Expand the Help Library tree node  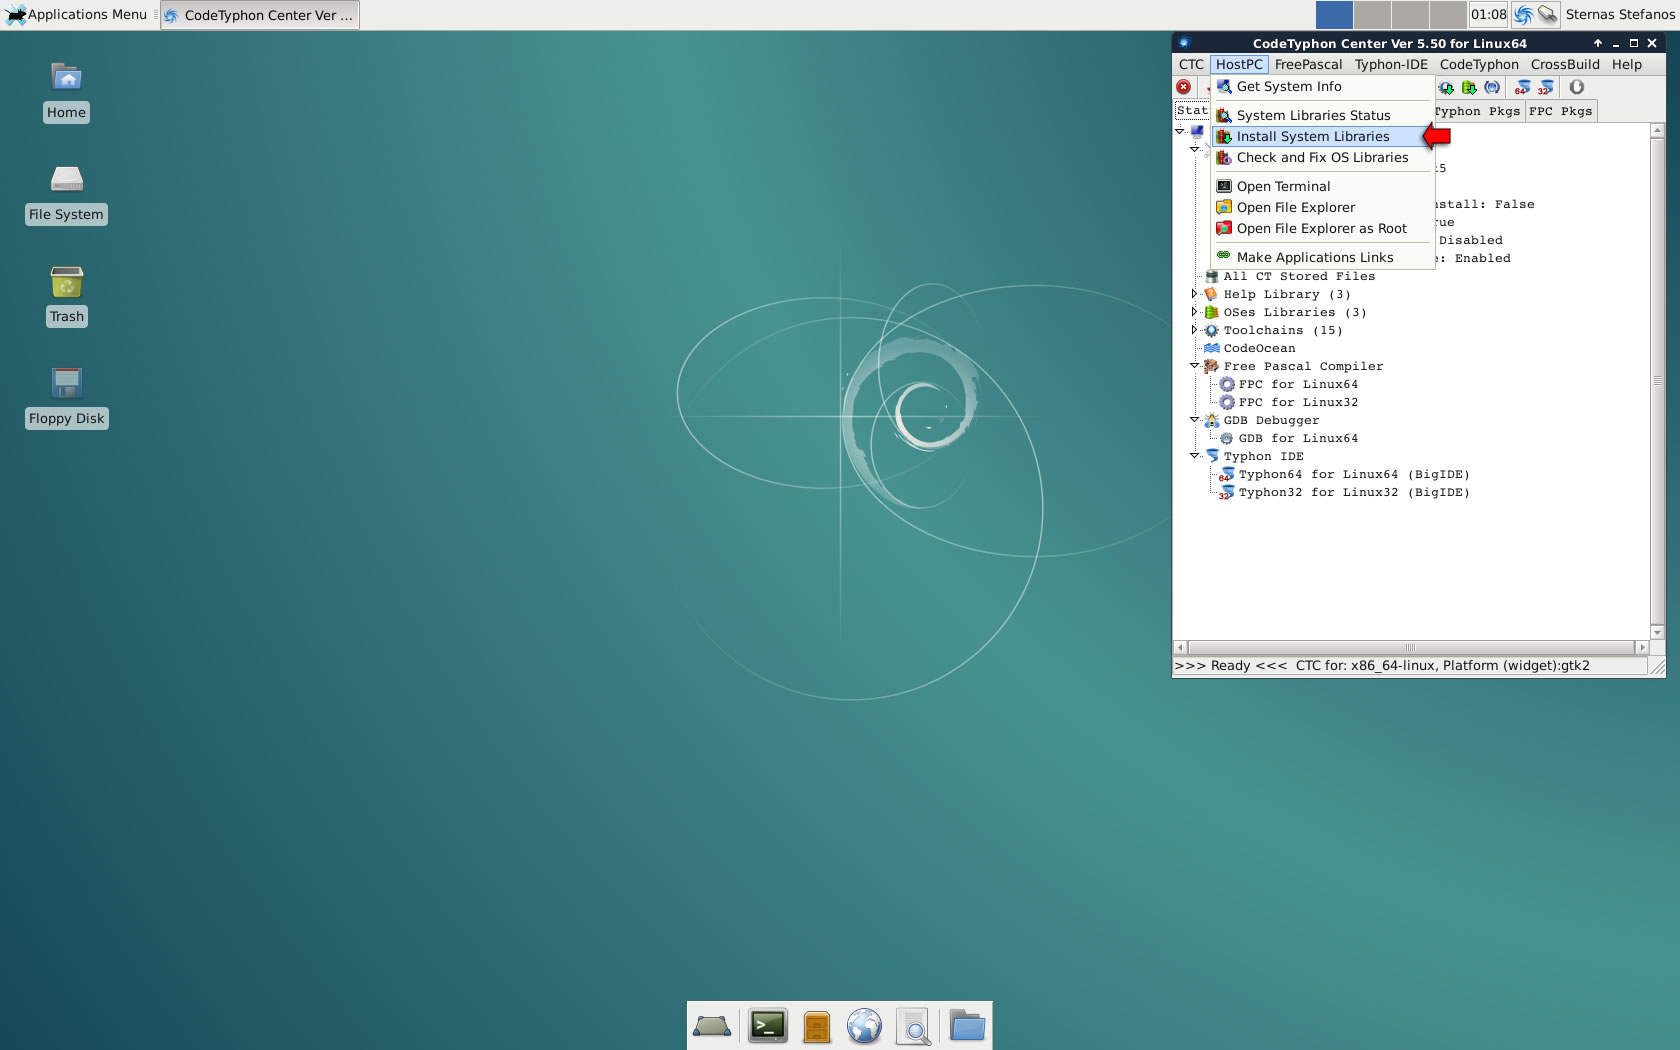click(1194, 294)
